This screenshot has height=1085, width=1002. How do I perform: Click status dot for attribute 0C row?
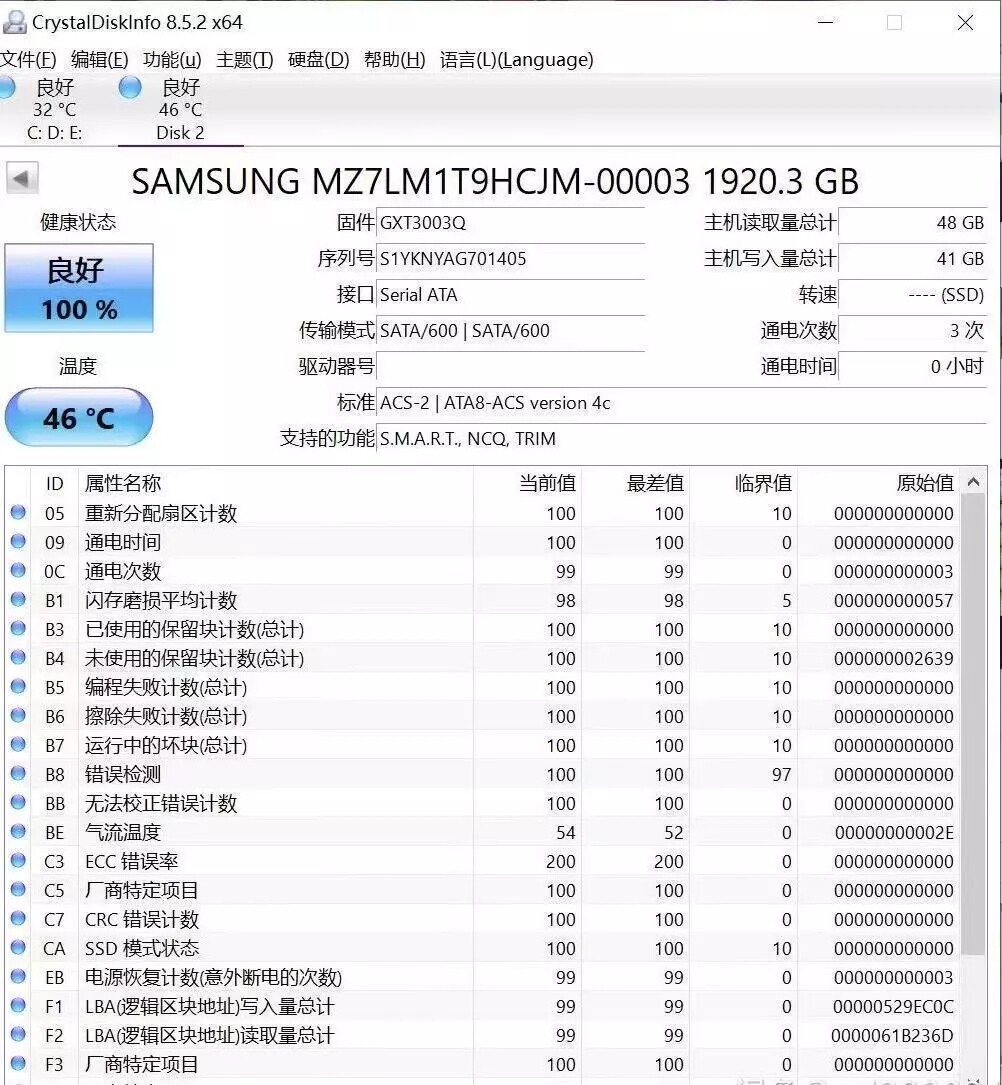18,570
